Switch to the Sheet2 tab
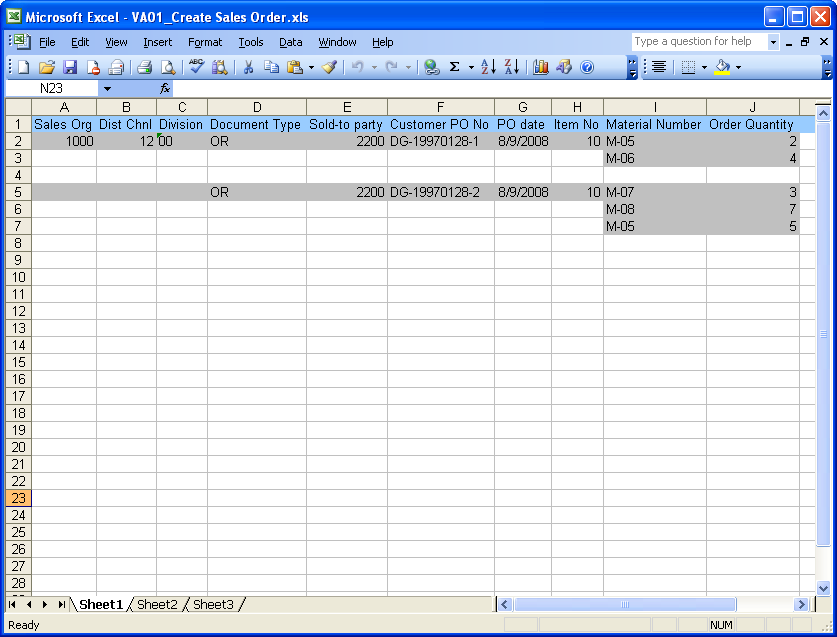837x637 pixels. pyautogui.click(x=157, y=604)
